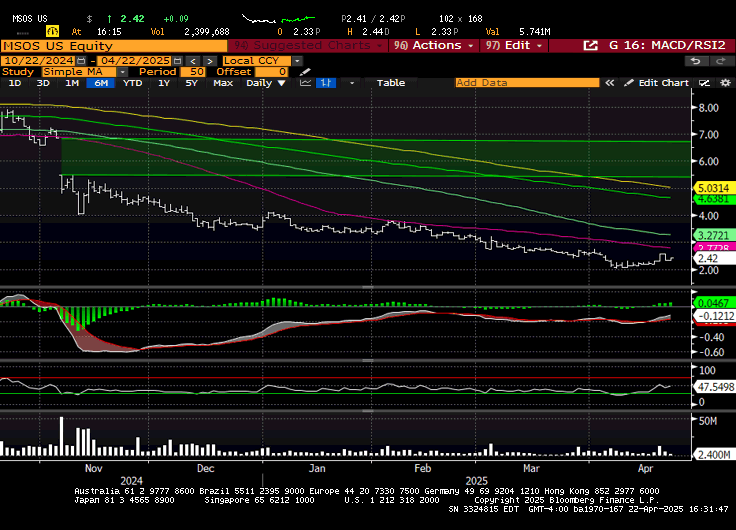
Task: Click the MSOS US Equity security field
Action: (x=114, y=46)
